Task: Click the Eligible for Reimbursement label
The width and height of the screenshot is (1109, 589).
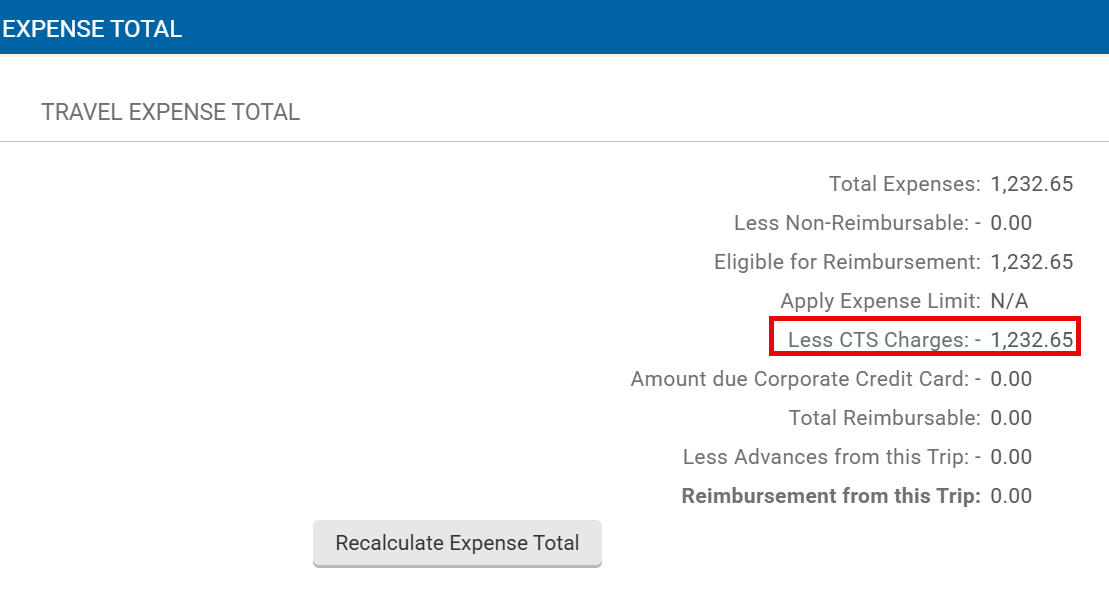Action: coord(847,262)
